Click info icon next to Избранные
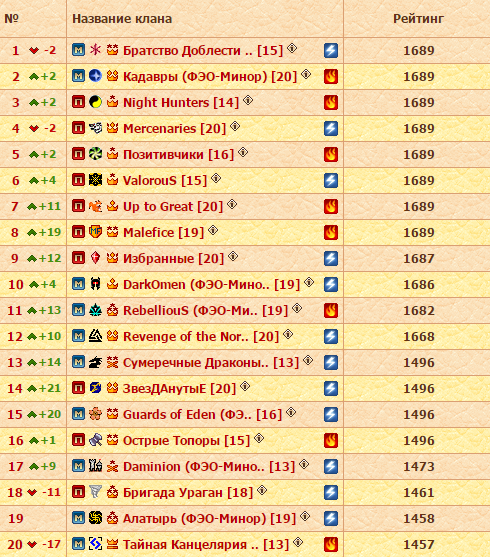 (233, 256)
